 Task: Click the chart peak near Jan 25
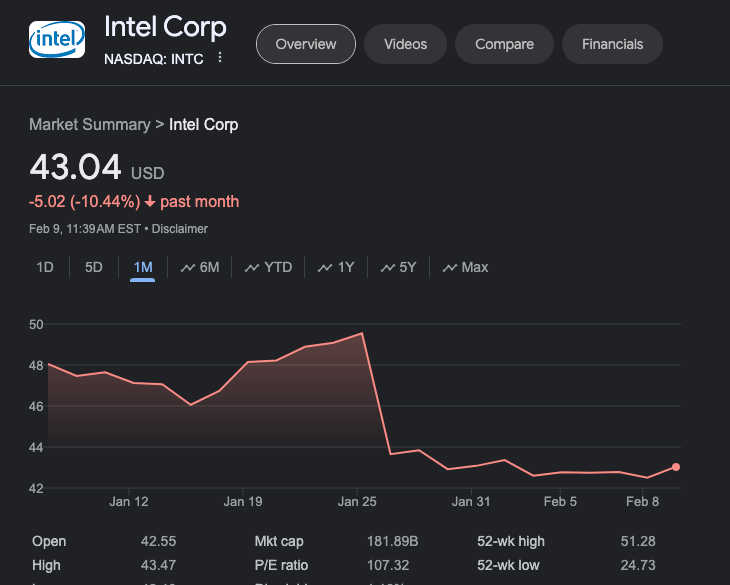(x=361, y=333)
